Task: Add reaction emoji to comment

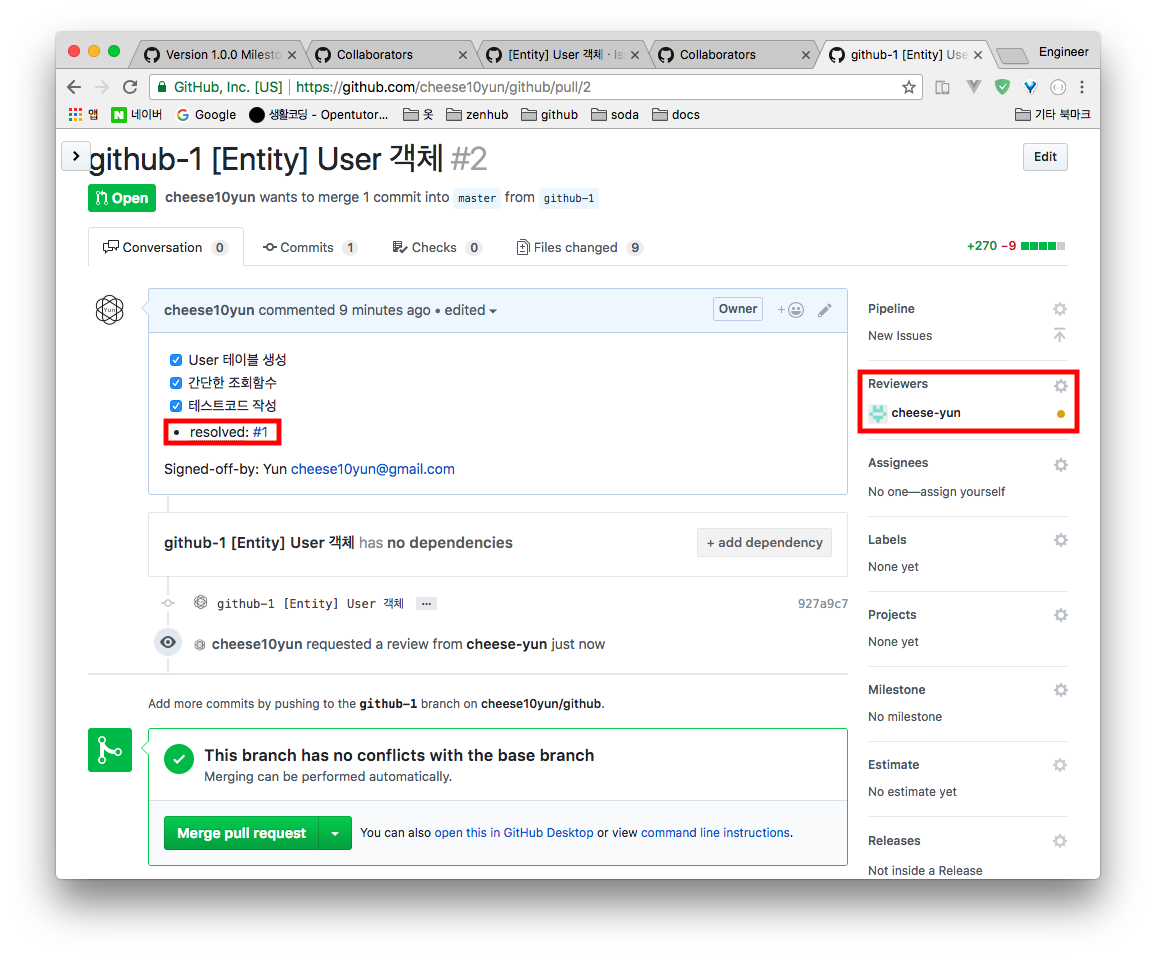Action: [790, 310]
